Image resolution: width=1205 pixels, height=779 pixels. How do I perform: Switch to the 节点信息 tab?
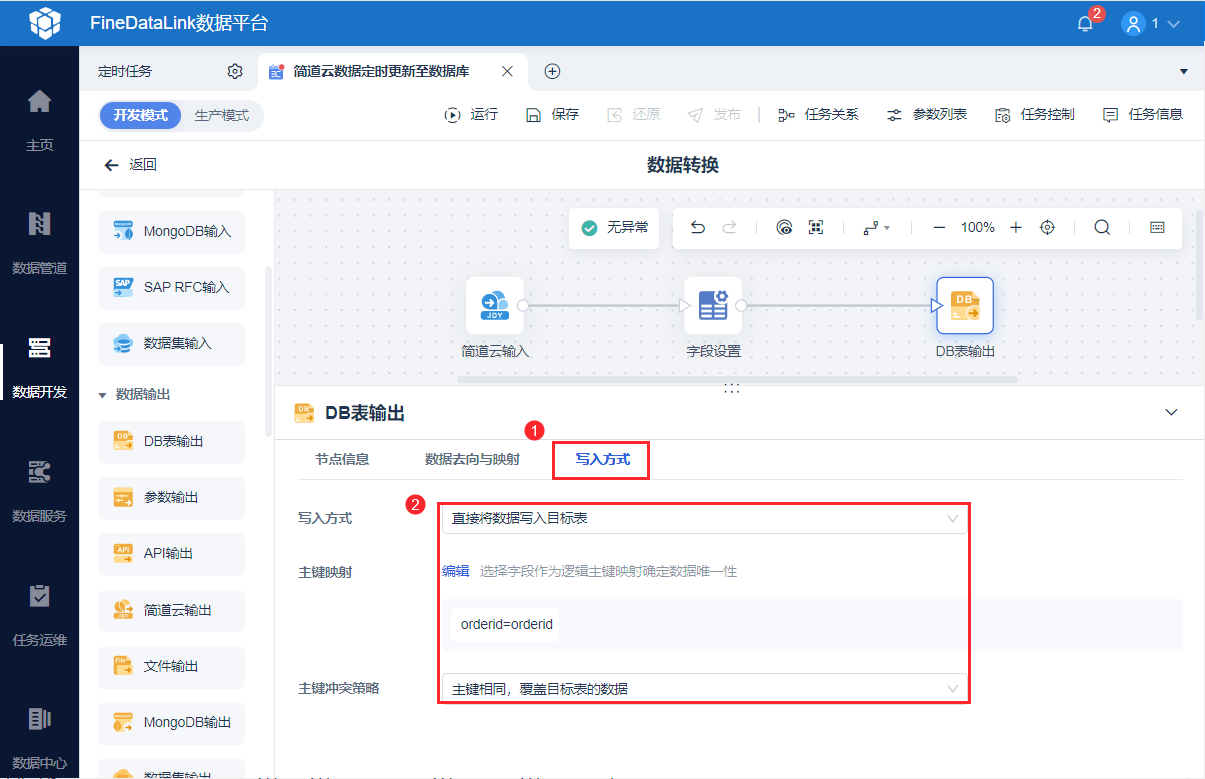click(x=342, y=460)
